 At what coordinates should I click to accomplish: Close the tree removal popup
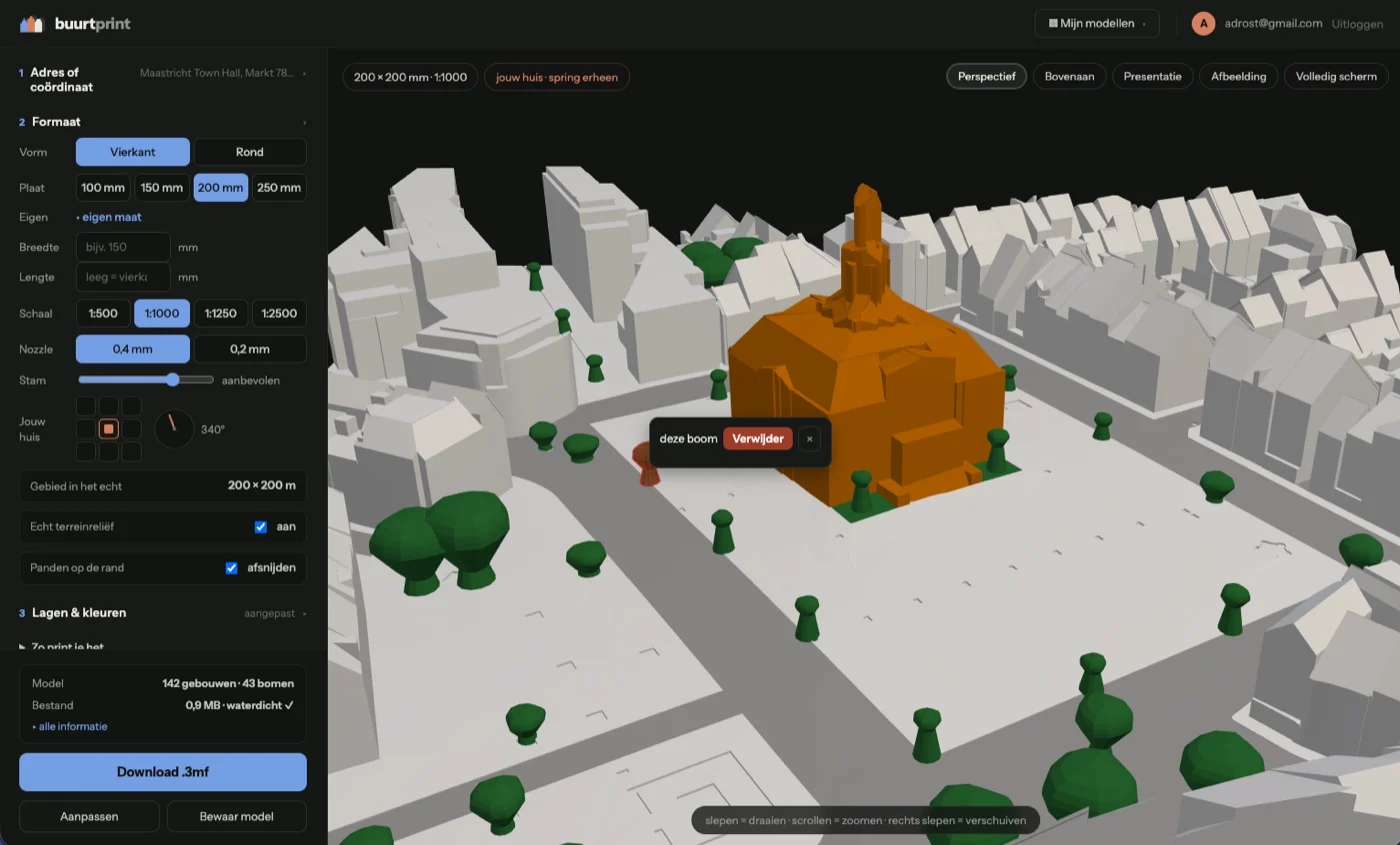pos(810,439)
